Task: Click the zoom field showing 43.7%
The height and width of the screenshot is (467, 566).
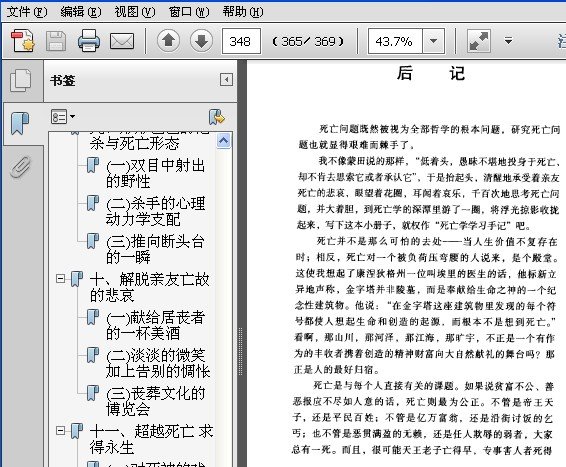Action: (395, 41)
